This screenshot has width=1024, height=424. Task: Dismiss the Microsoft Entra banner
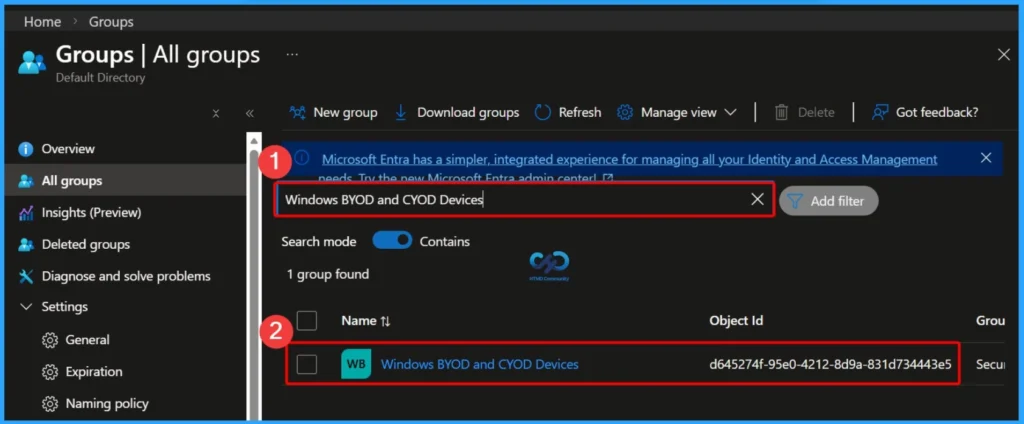coord(986,157)
